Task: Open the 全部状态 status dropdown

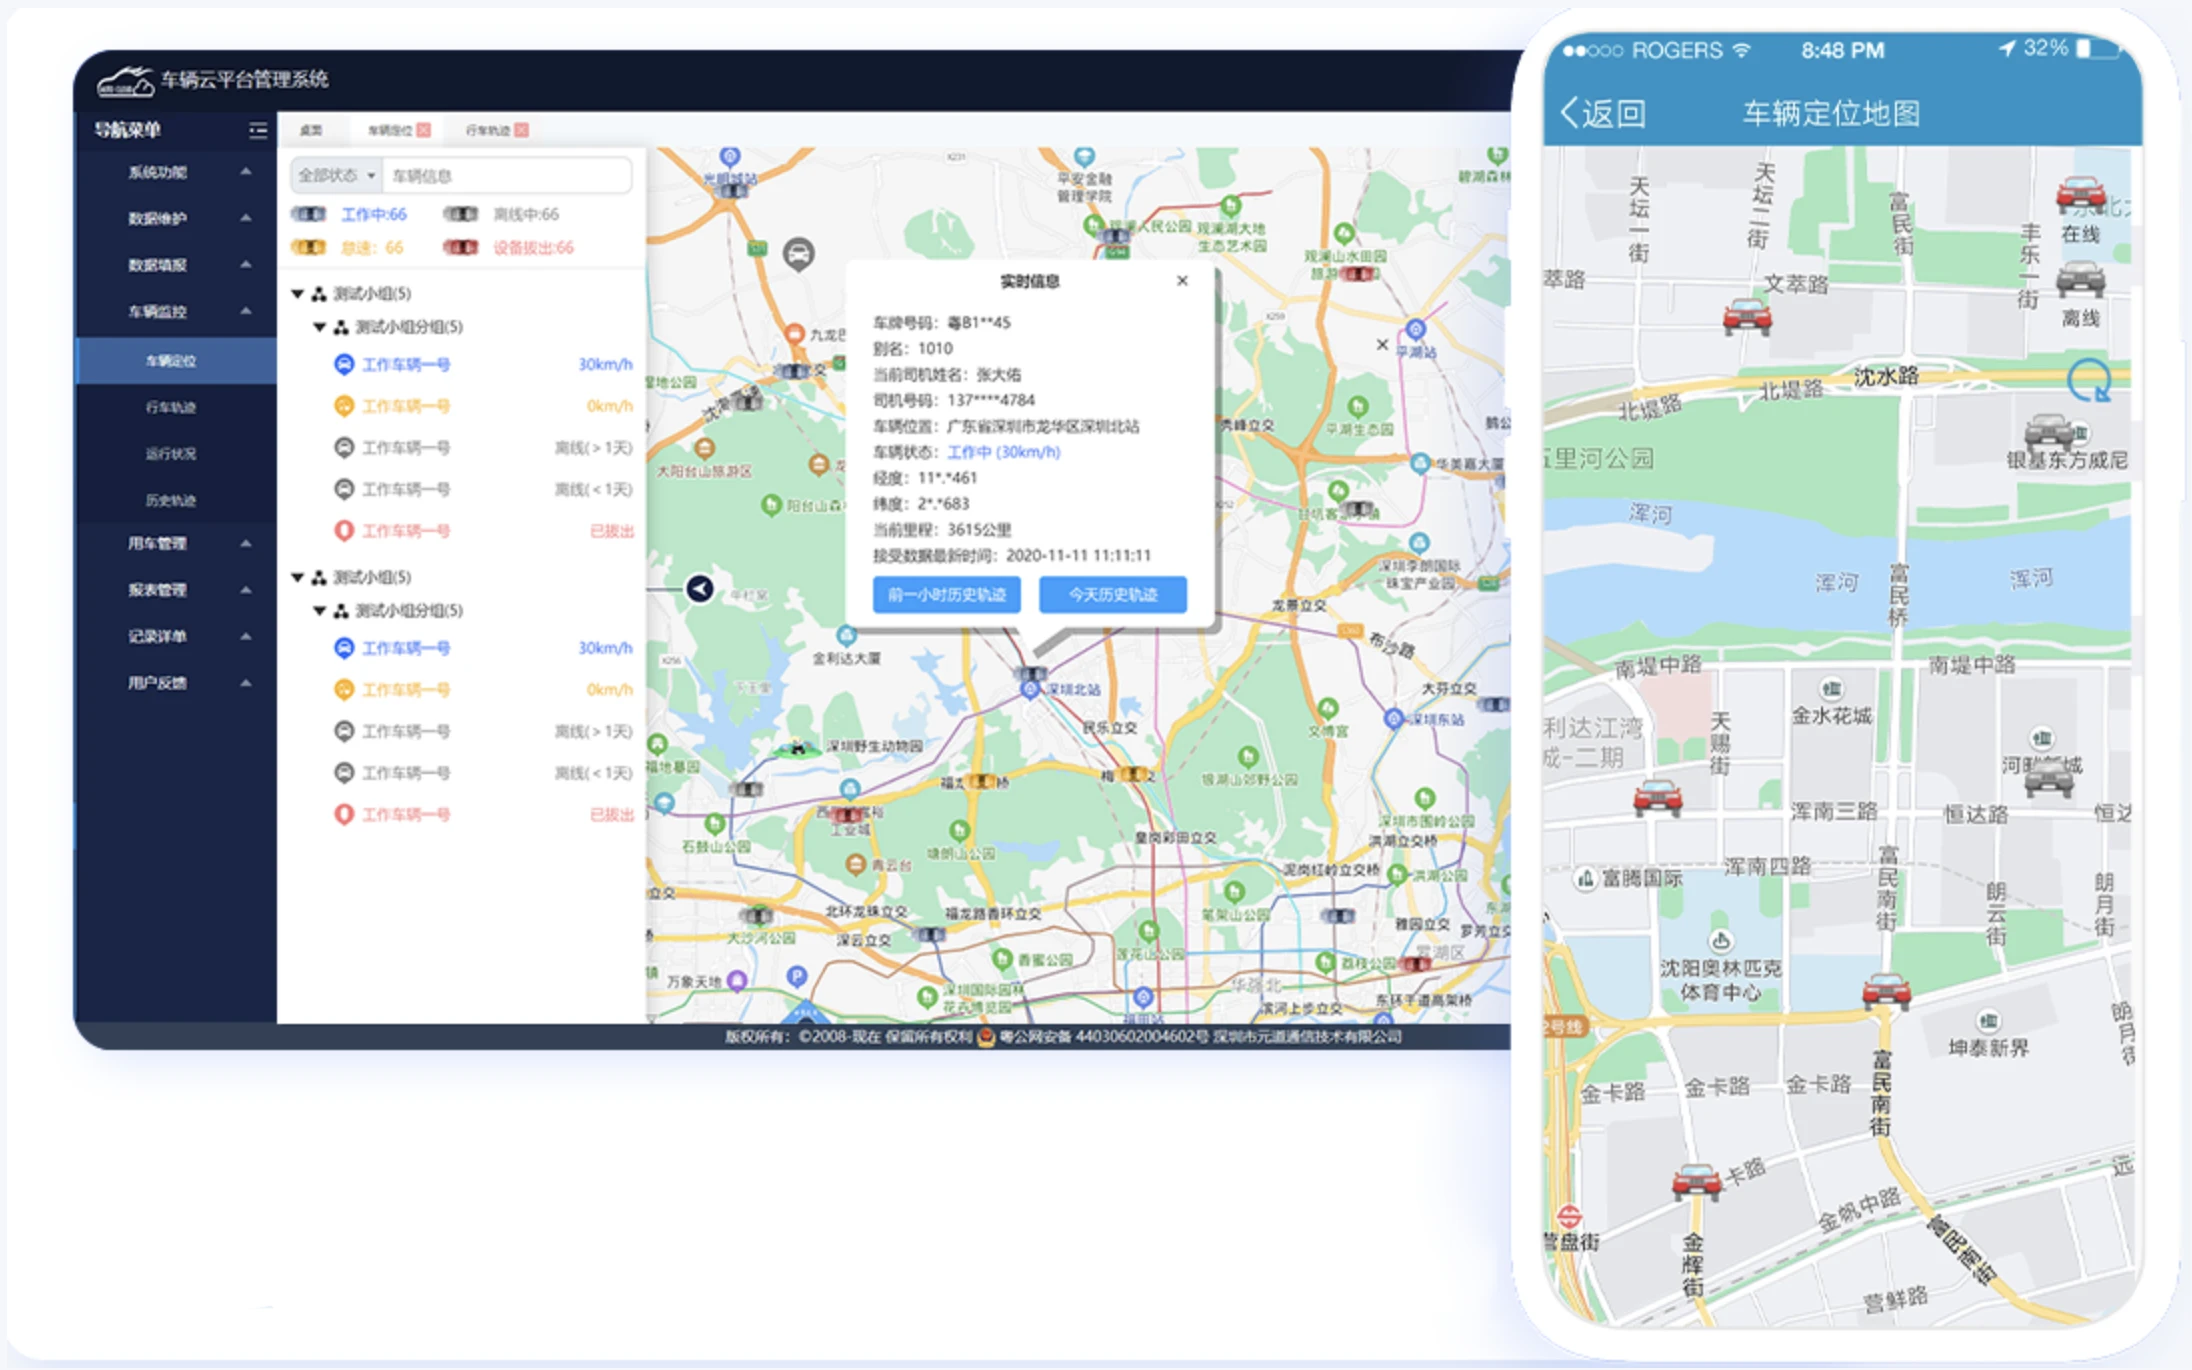Action: pyautogui.click(x=336, y=176)
